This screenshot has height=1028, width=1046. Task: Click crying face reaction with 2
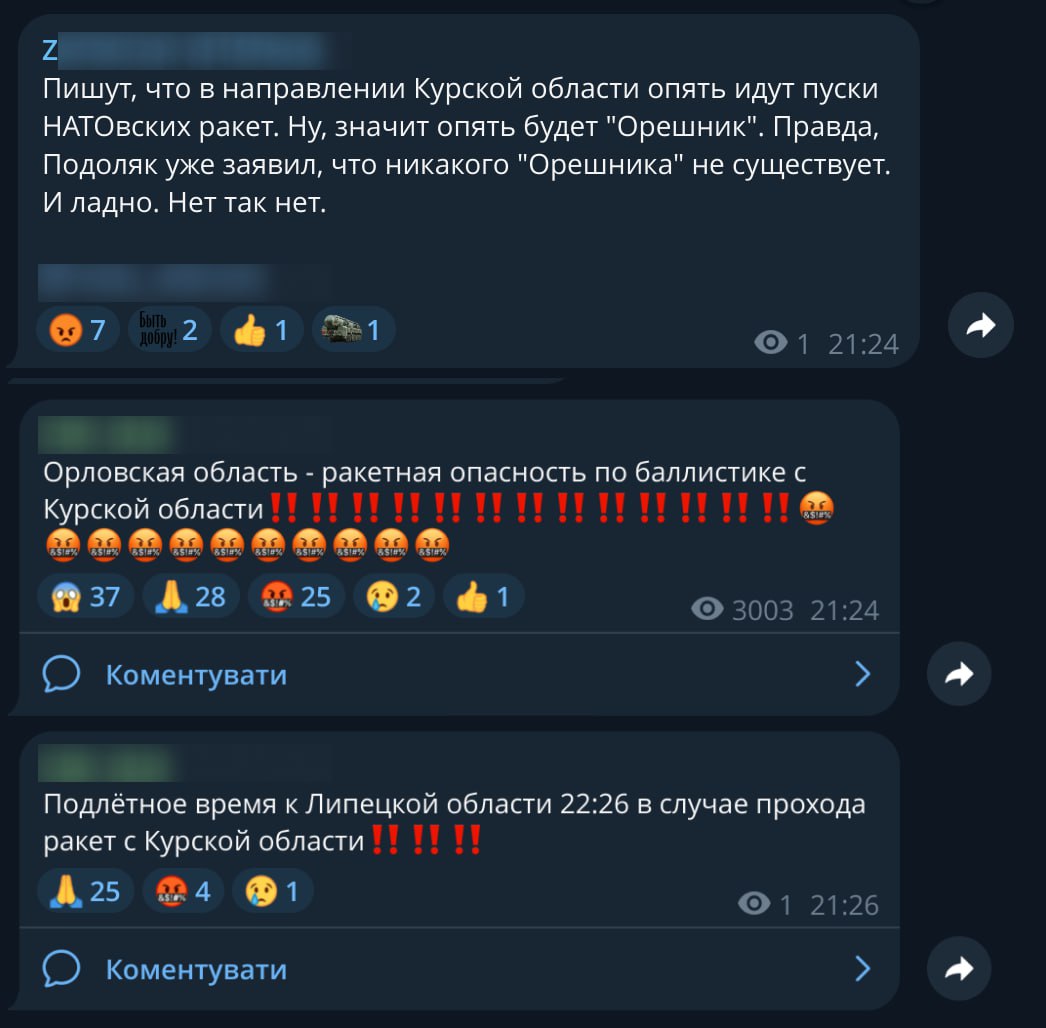pyautogui.click(x=394, y=596)
